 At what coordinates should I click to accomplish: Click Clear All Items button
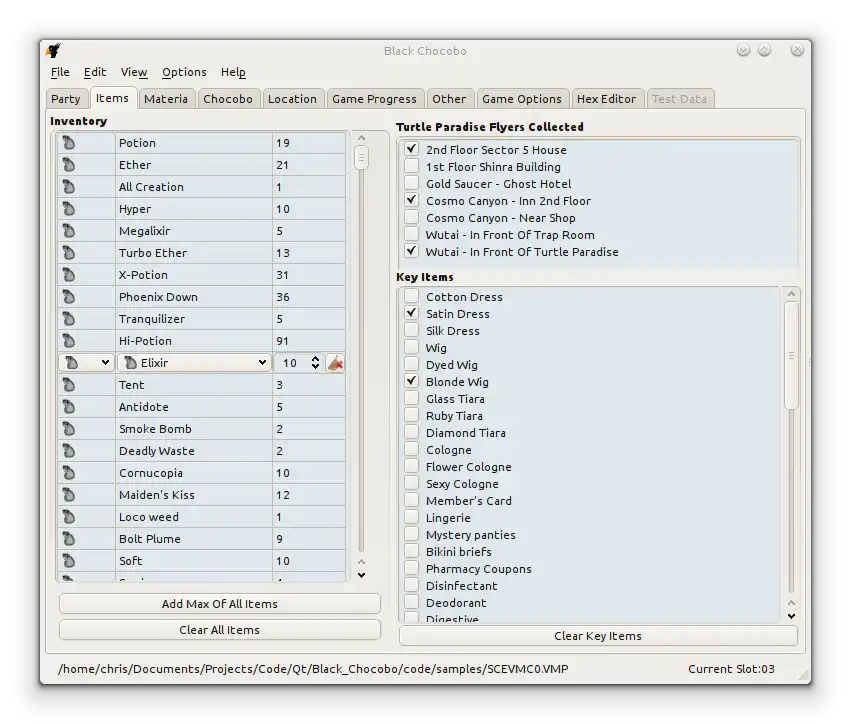[x=220, y=630]
